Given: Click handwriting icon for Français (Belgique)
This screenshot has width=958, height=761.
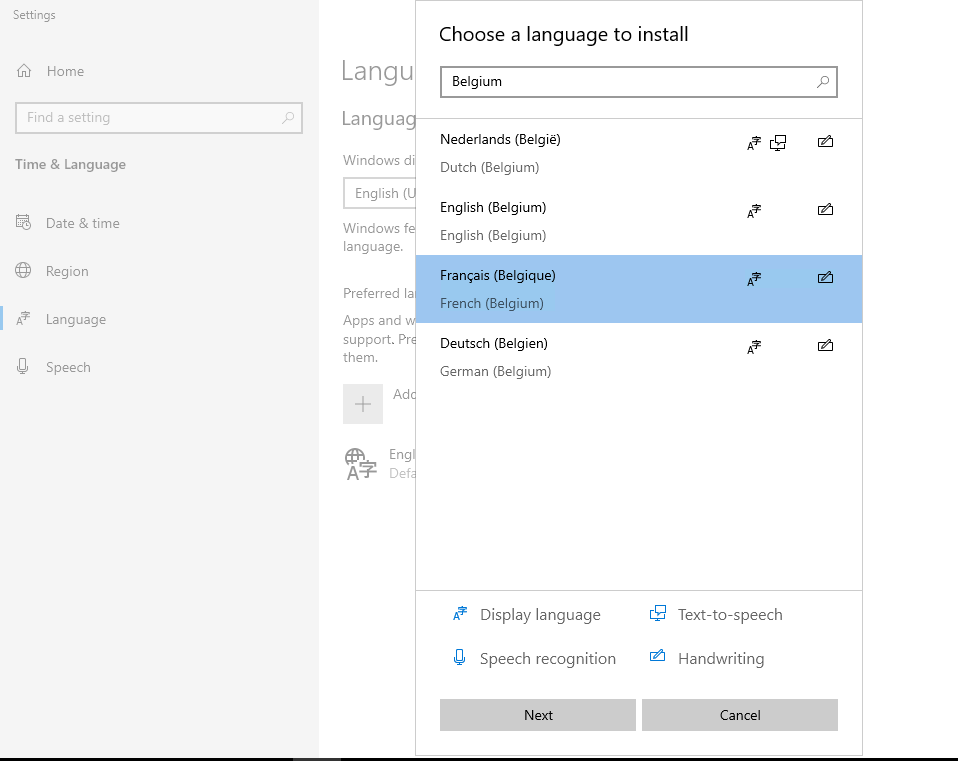Looking at the screenshot, I should (825, 278).
